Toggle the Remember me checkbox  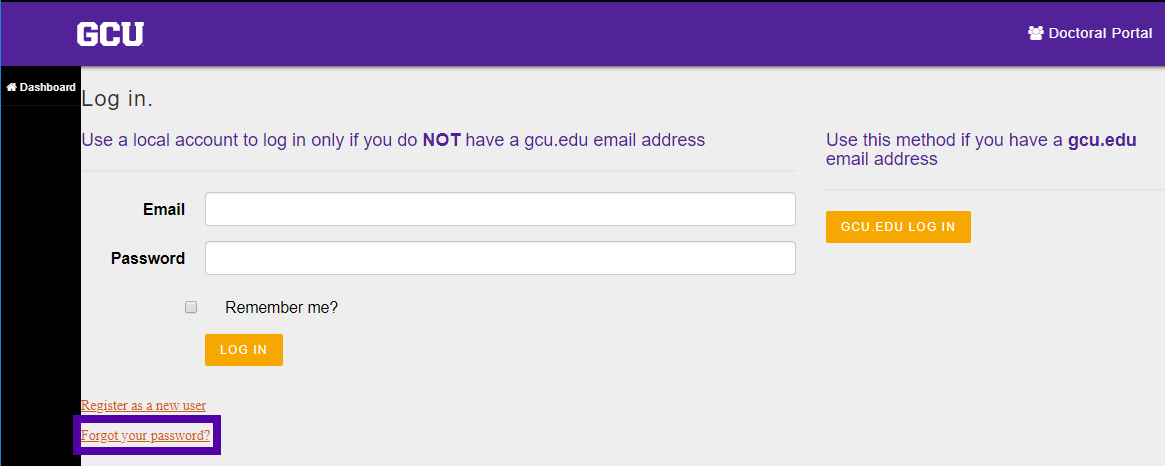pos(191,307)
